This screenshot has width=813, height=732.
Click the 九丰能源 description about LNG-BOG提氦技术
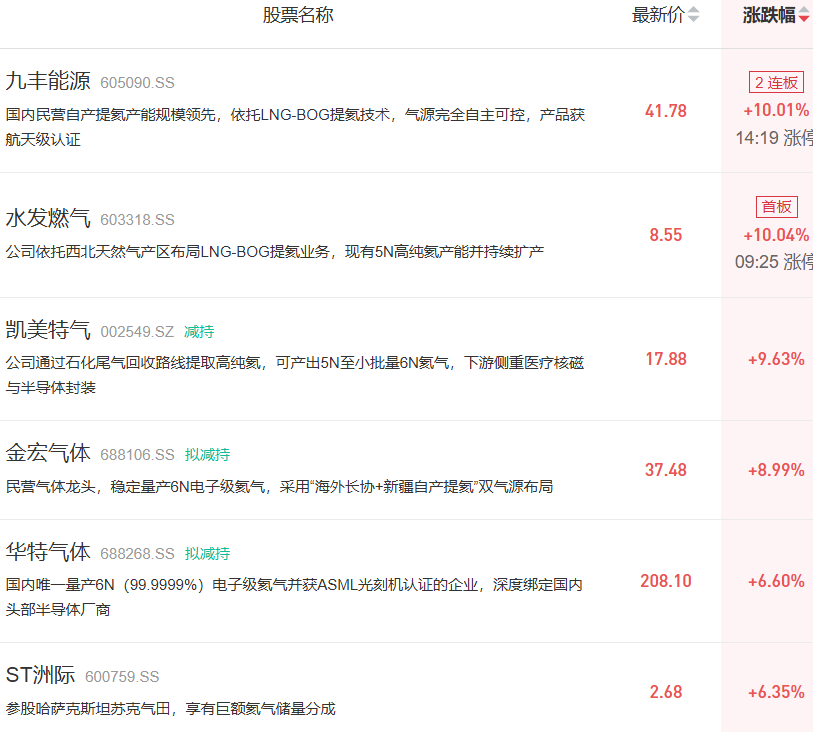pyautogui.click(x=295, y=127)
